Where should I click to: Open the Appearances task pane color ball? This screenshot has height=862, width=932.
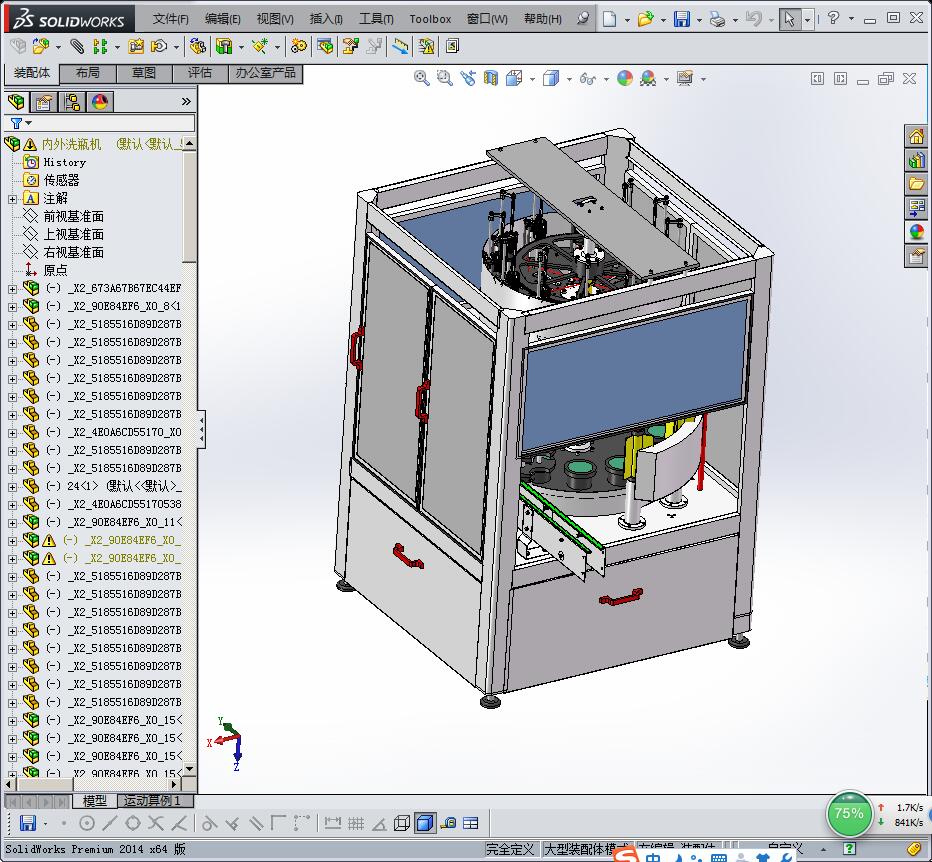point(917,232)
